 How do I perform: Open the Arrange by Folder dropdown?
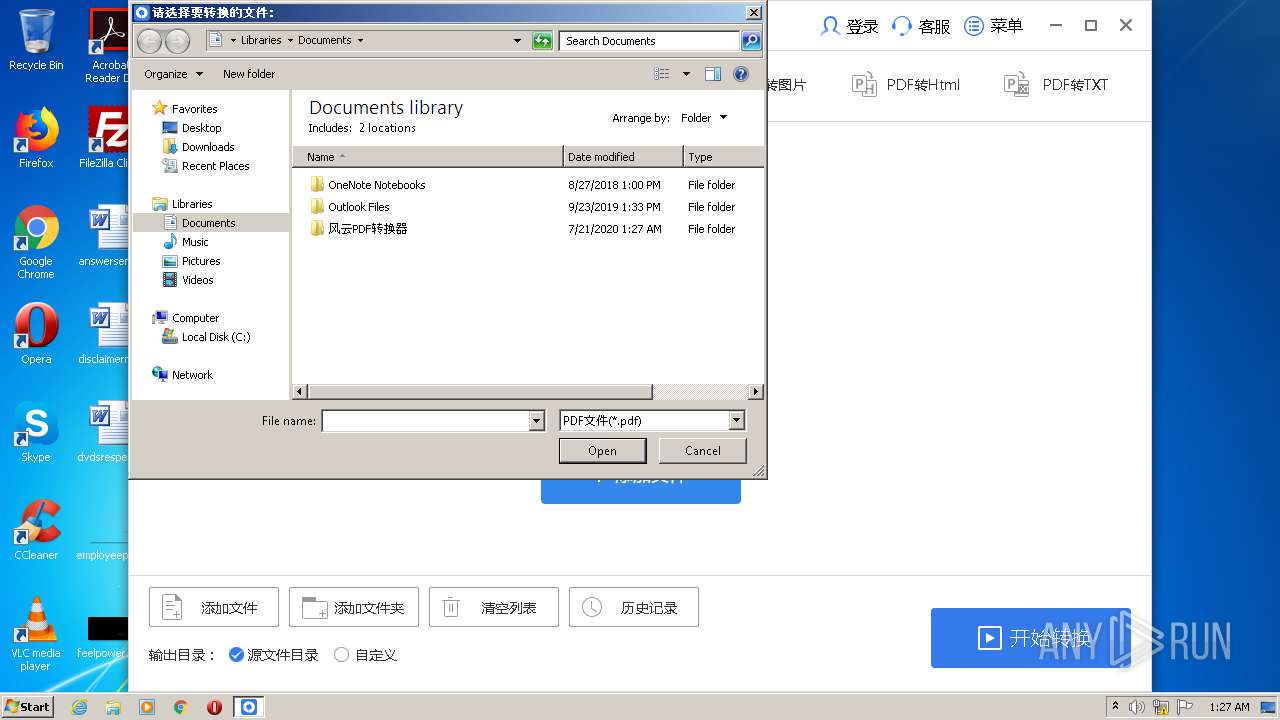click(x=704, y=118)
